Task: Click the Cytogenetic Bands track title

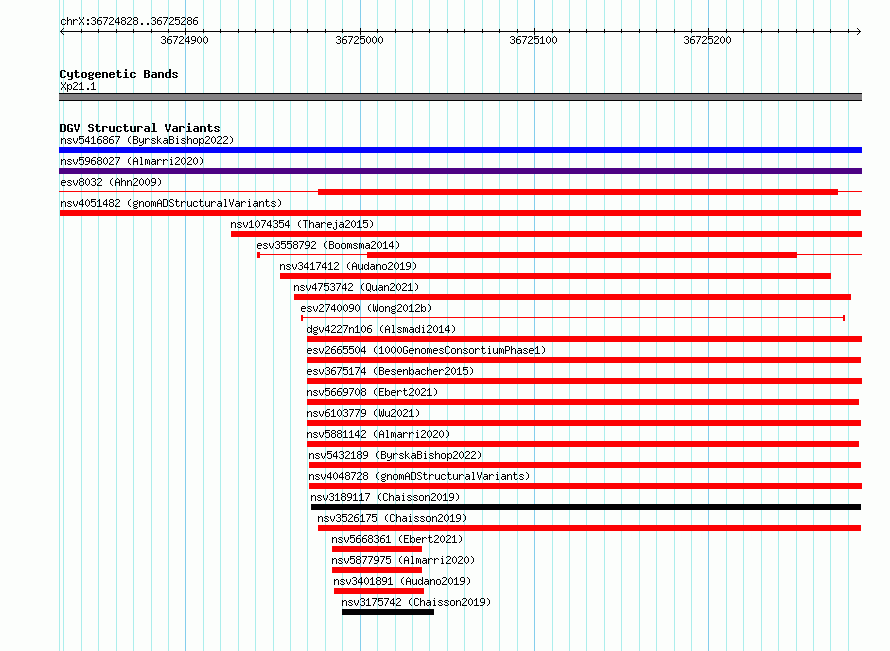Action: (x=119, y=74)
